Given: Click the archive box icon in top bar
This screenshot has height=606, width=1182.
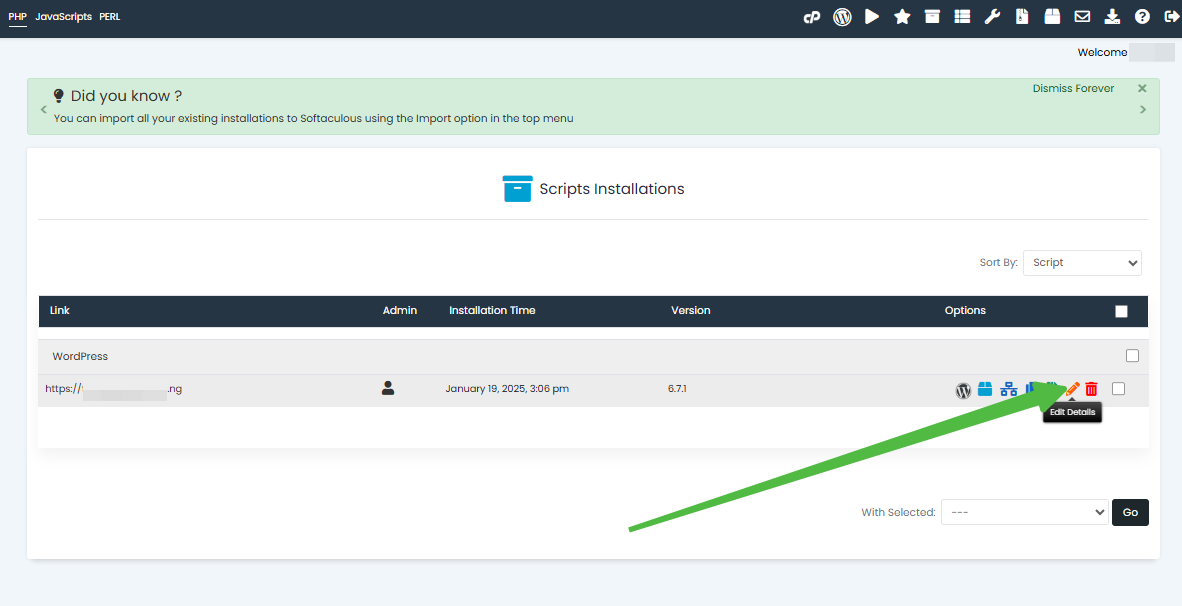Looking at the screenshot, I should [932, 17].
